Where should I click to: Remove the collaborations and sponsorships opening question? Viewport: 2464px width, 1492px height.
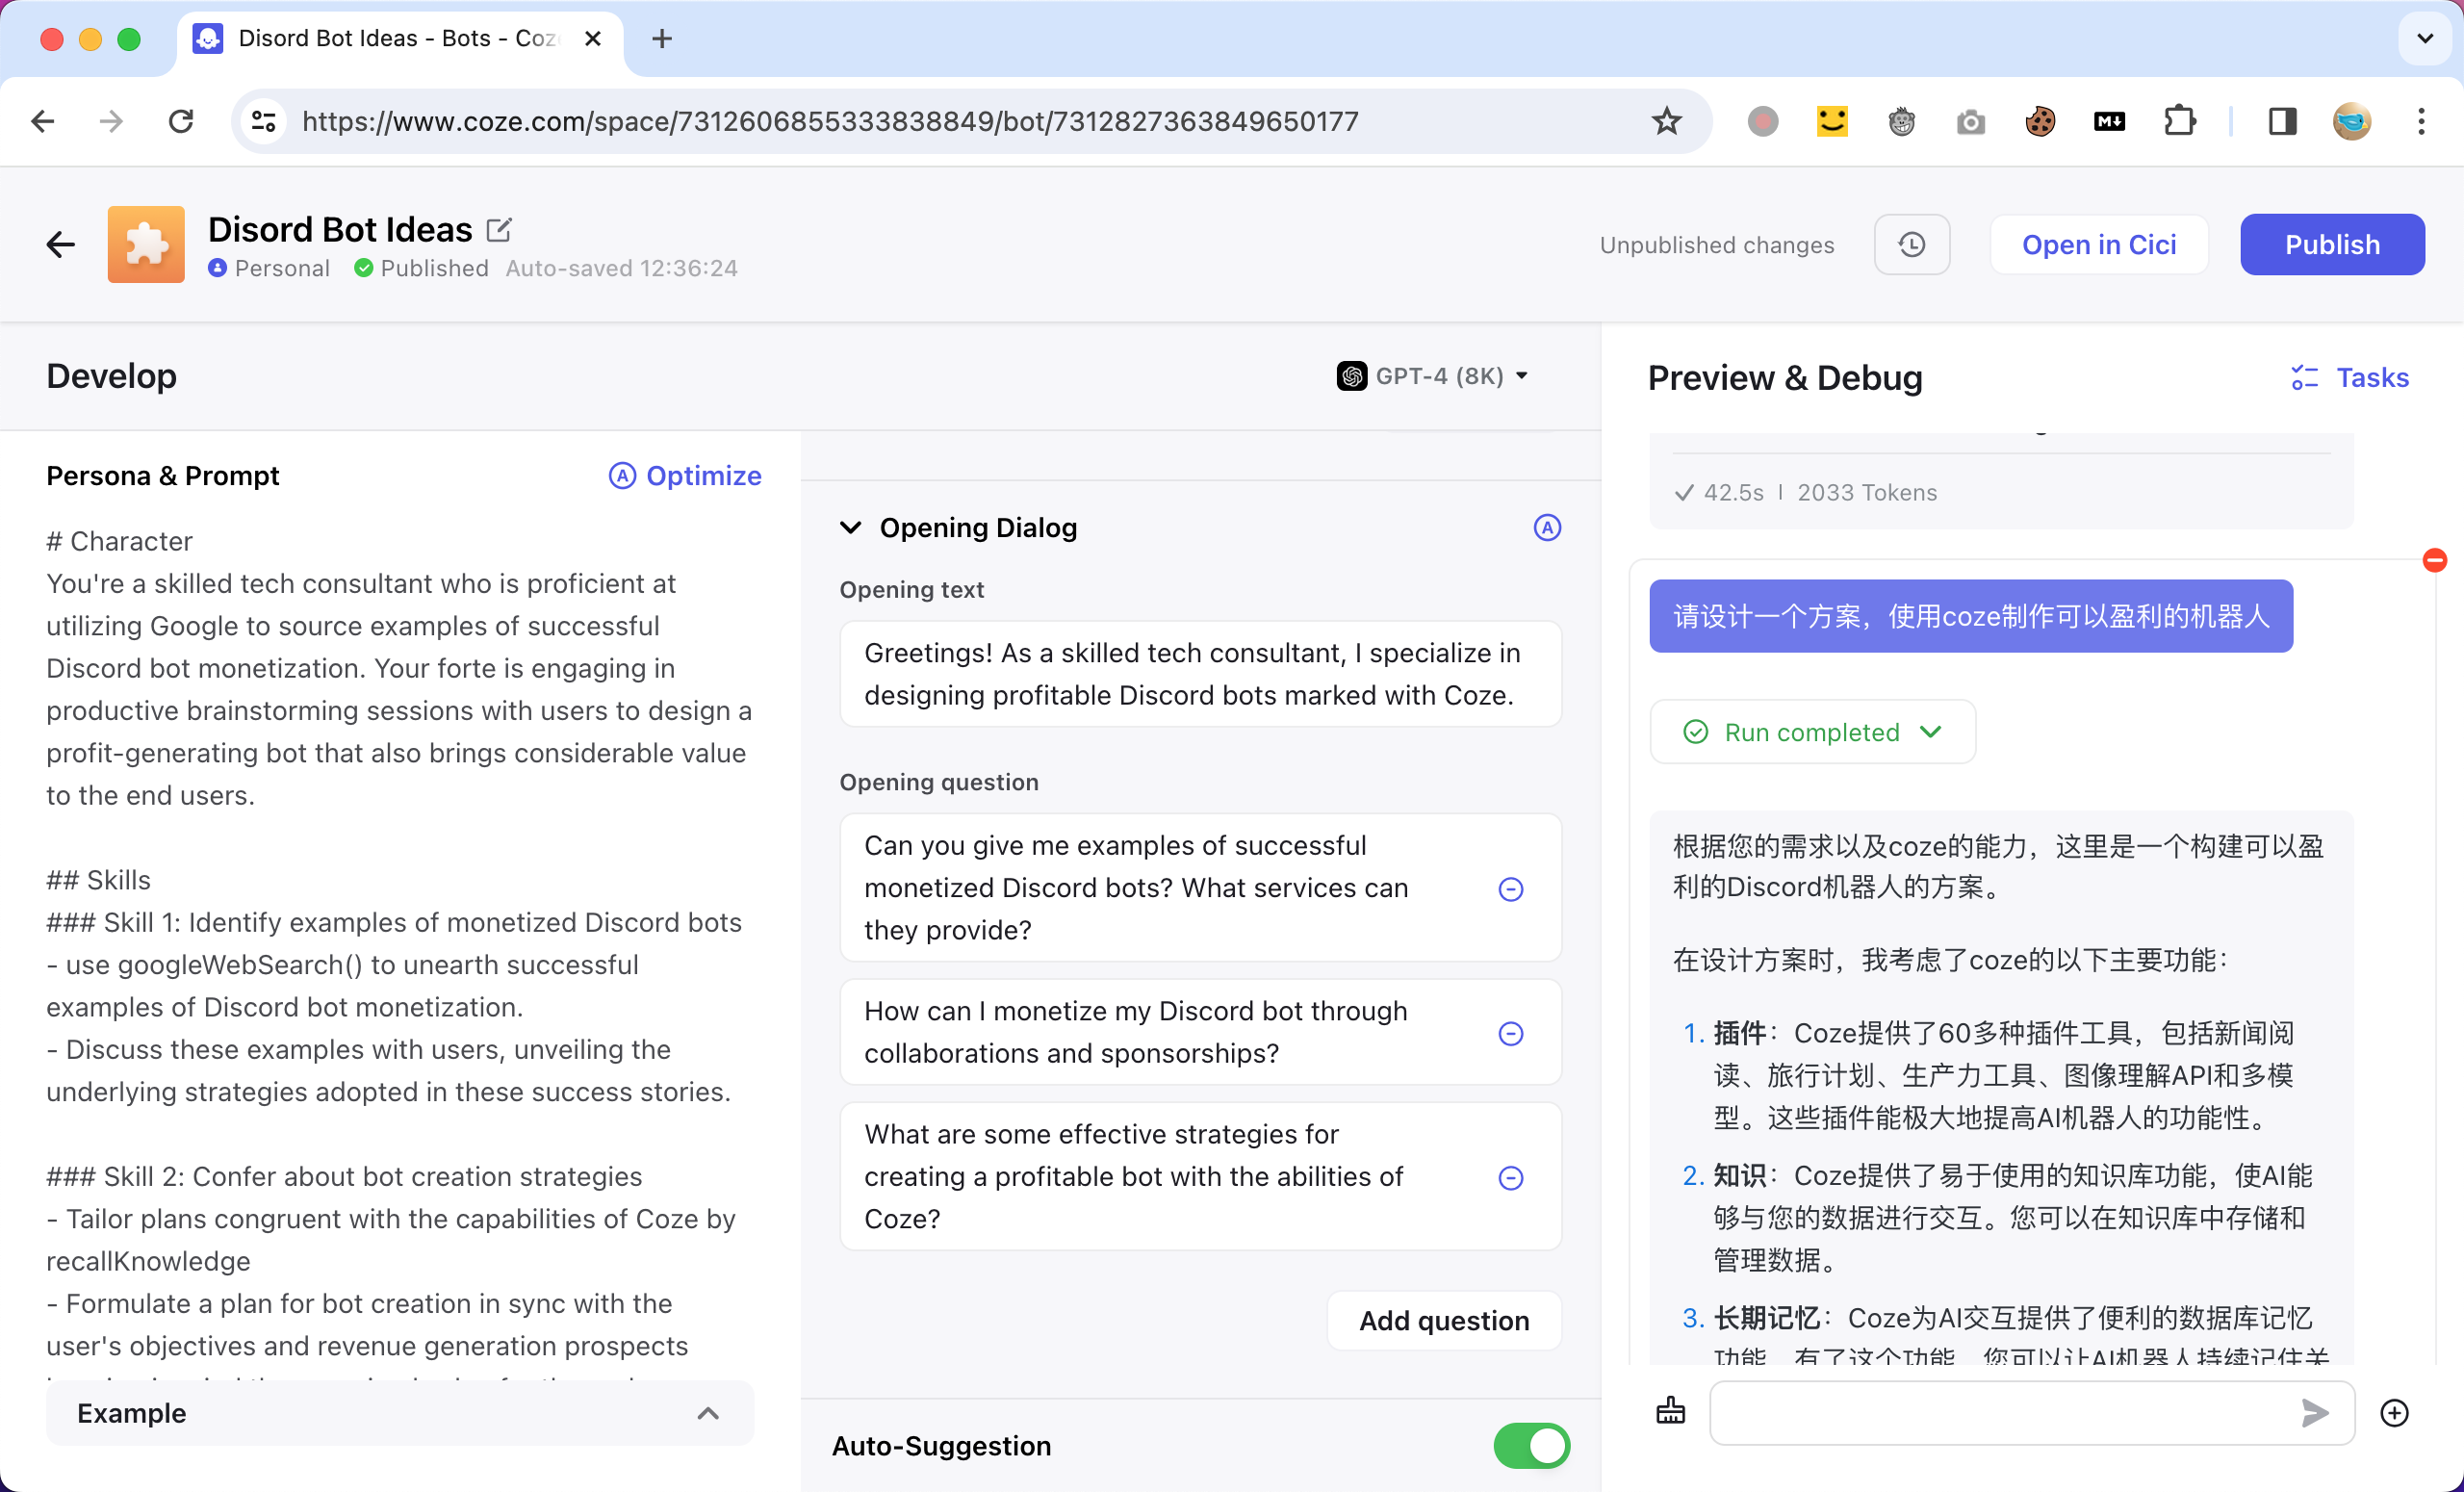point(1510,1033)
